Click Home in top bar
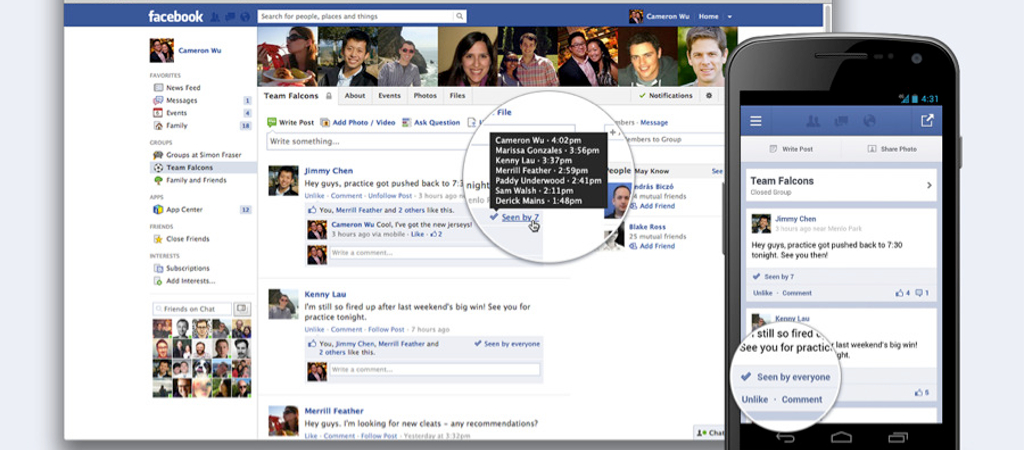This screenshot has width=1024, height=450. 709,17
